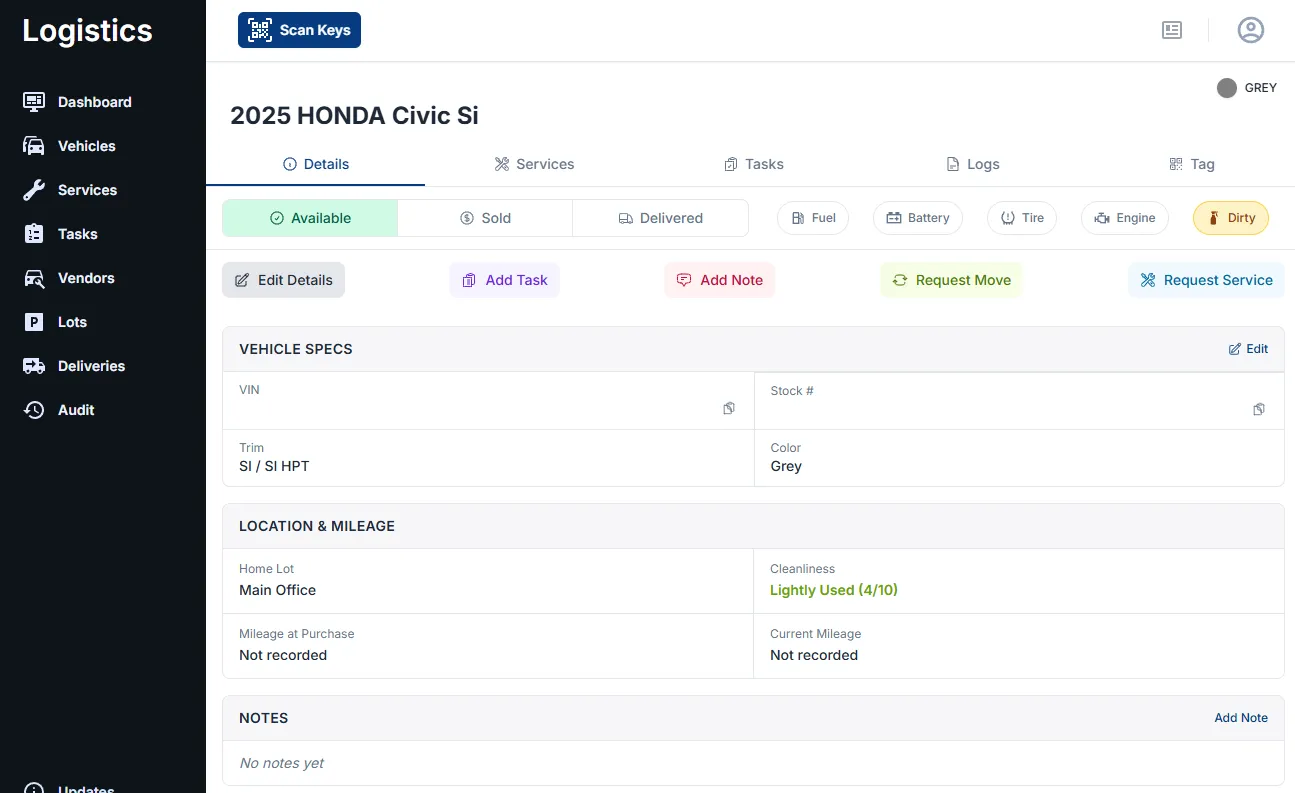Copy the VIN value icon

(729, 409)
